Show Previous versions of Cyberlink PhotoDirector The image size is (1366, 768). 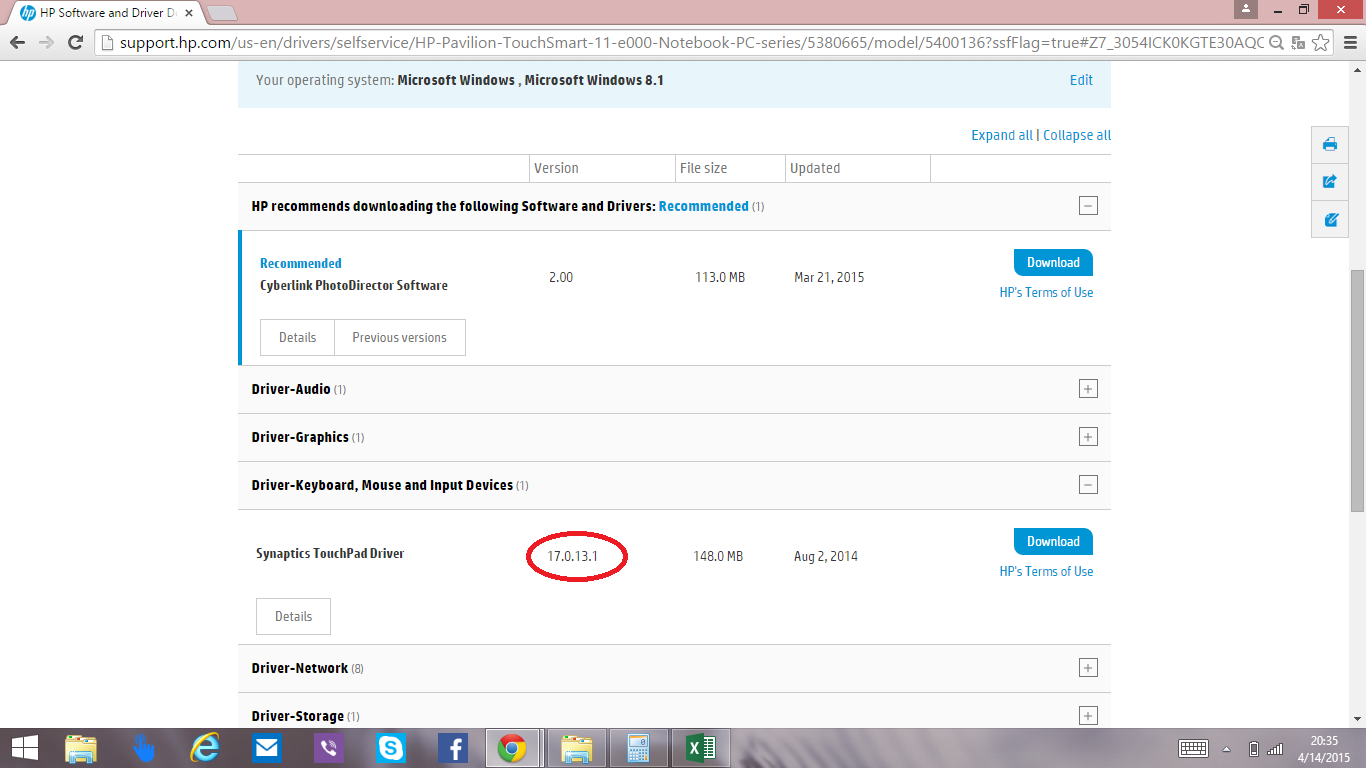[400, 337]
